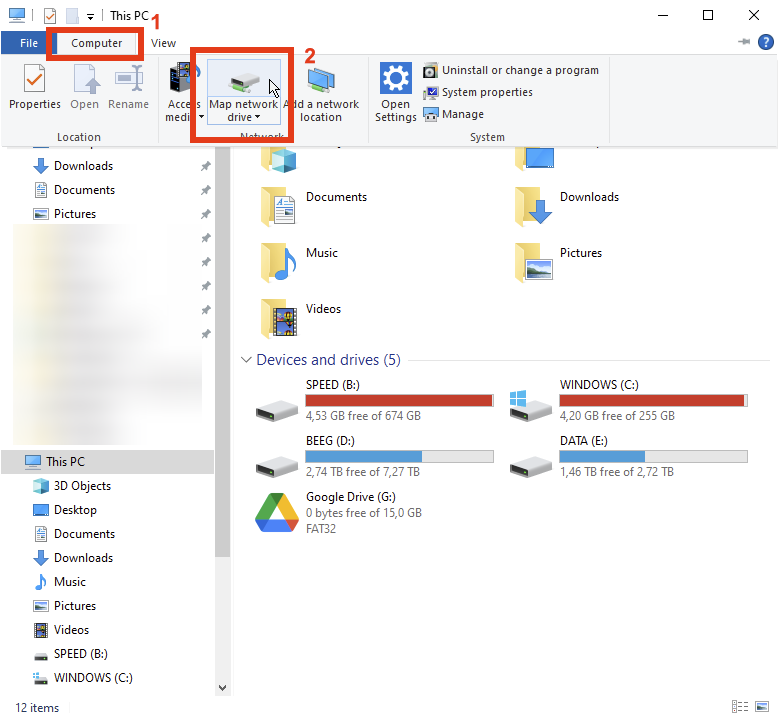Click Uninstall or change a program
This screenshot has height=720, width=778.
(x=519, y=70)
